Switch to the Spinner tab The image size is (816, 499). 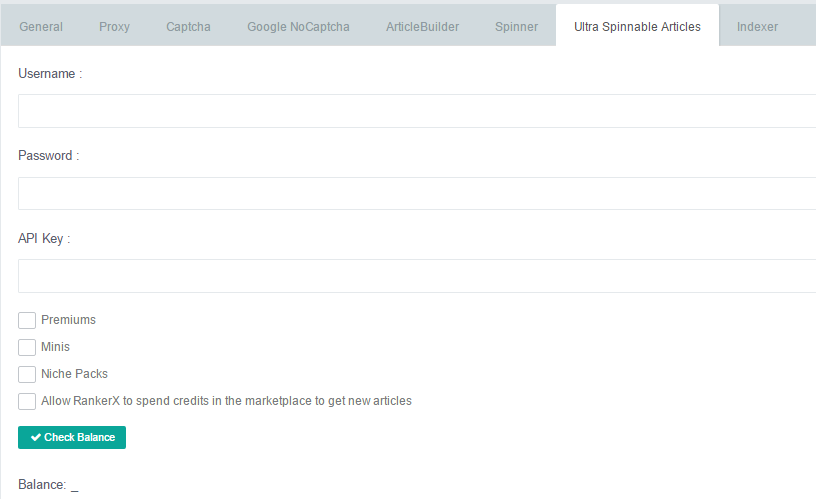point(516,27)
